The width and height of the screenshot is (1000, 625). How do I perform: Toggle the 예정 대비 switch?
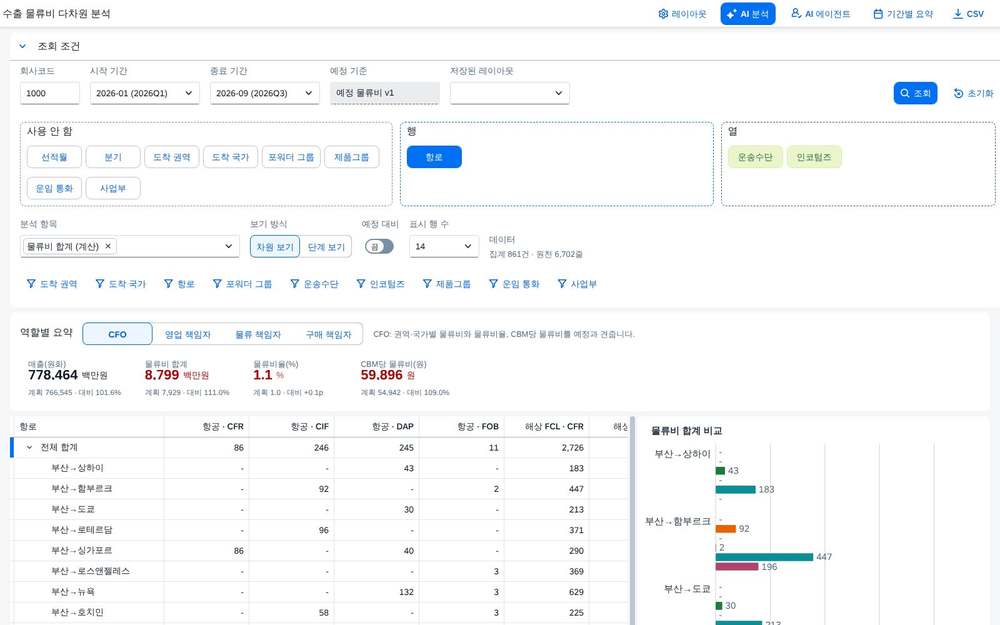point(379,247)
